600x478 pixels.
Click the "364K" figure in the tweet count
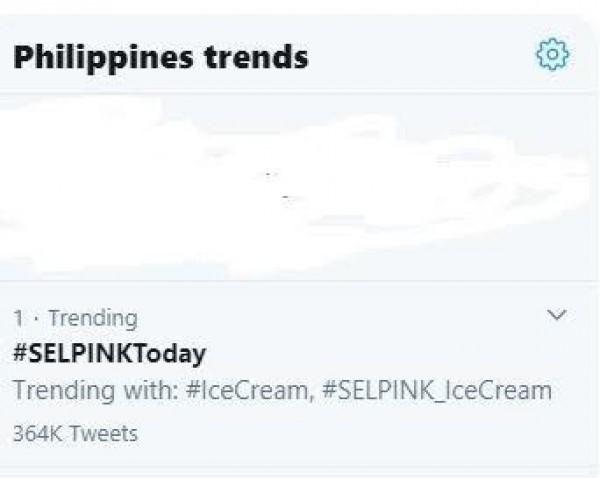click(36, 433)
